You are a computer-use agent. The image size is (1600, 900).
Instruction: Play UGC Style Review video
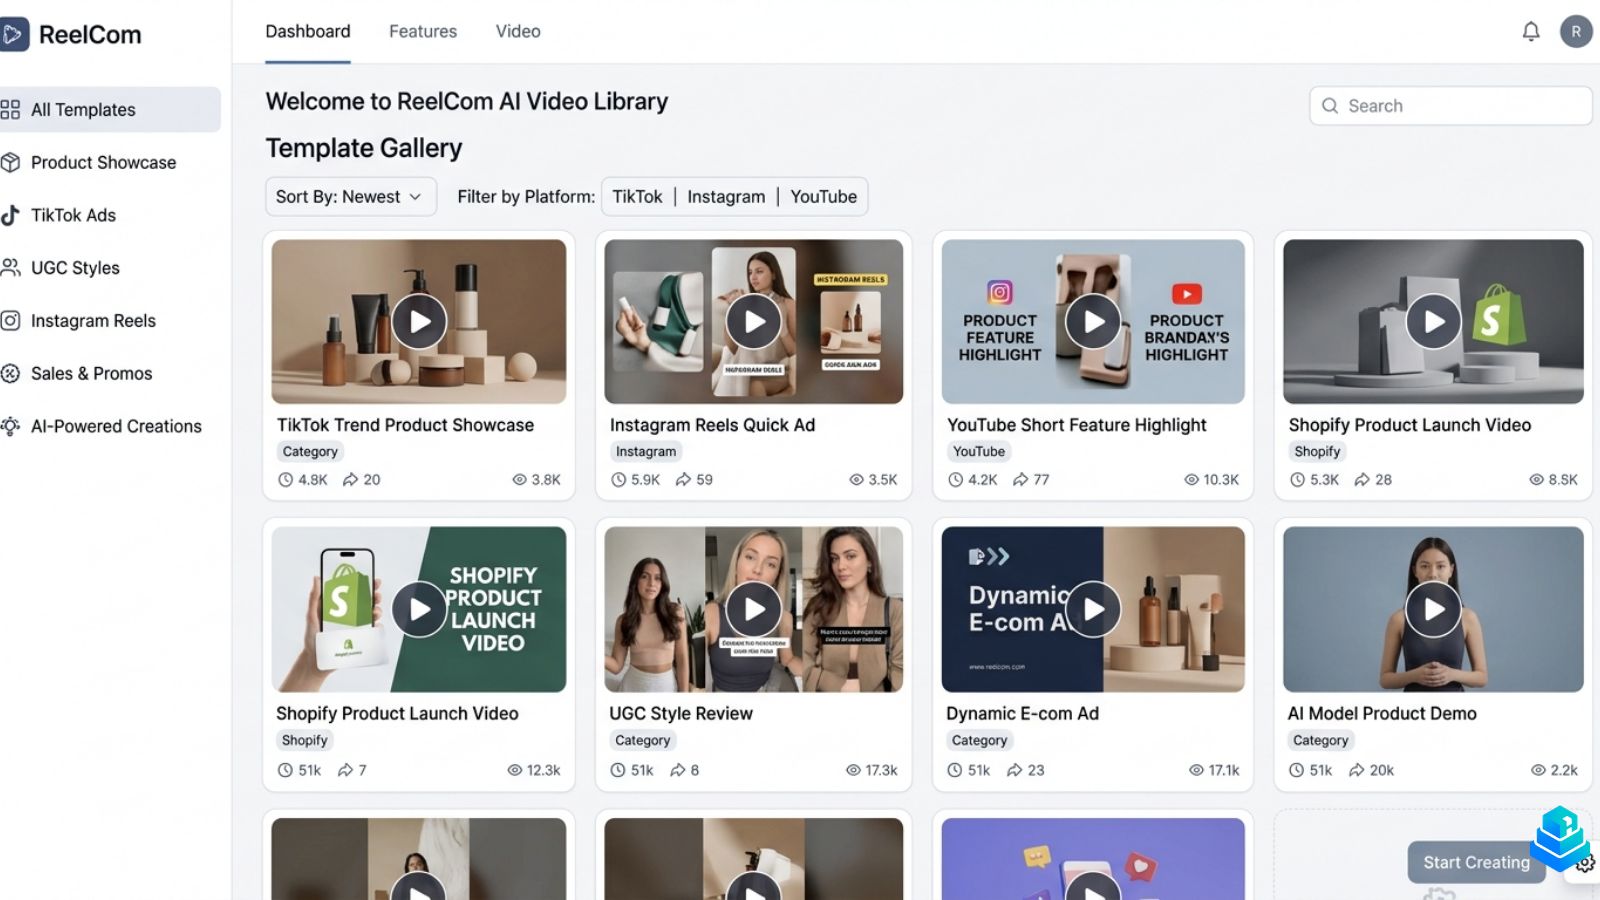coord(754,609)
